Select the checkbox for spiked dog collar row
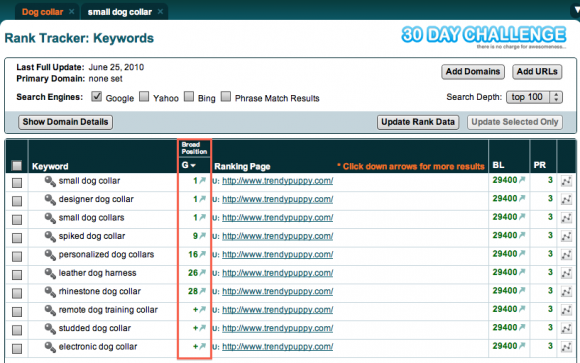This screenshot has height=363, width=580. [x=17, y=238]
